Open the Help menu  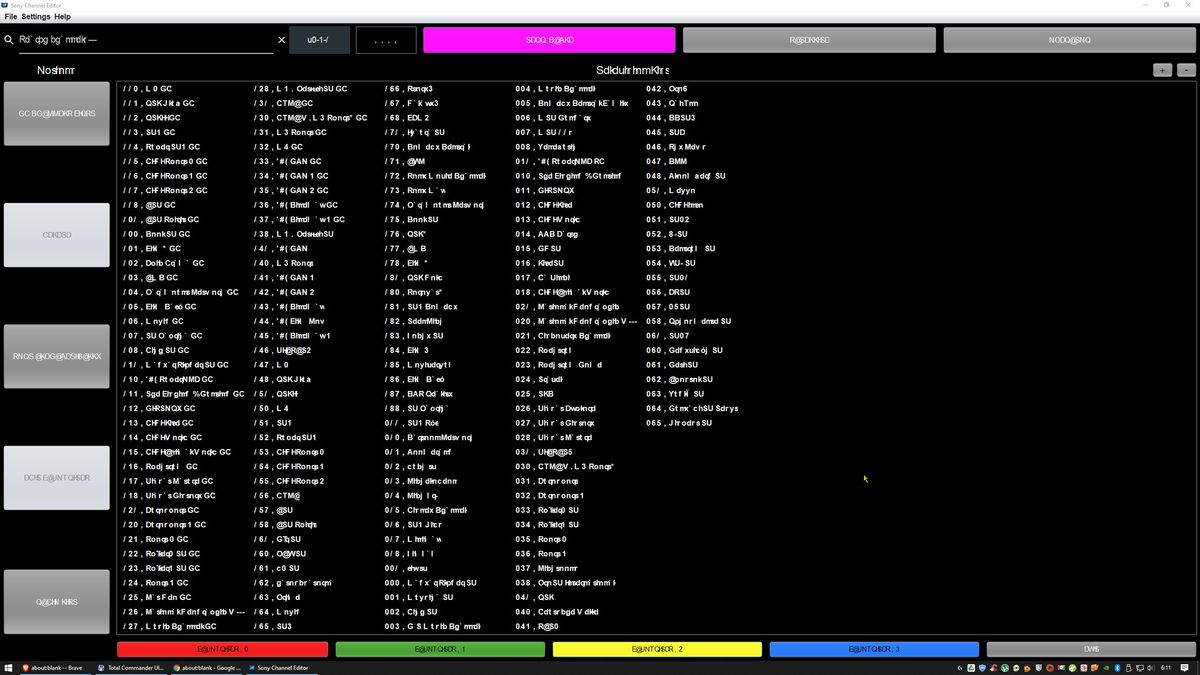(x=63, y=17)
